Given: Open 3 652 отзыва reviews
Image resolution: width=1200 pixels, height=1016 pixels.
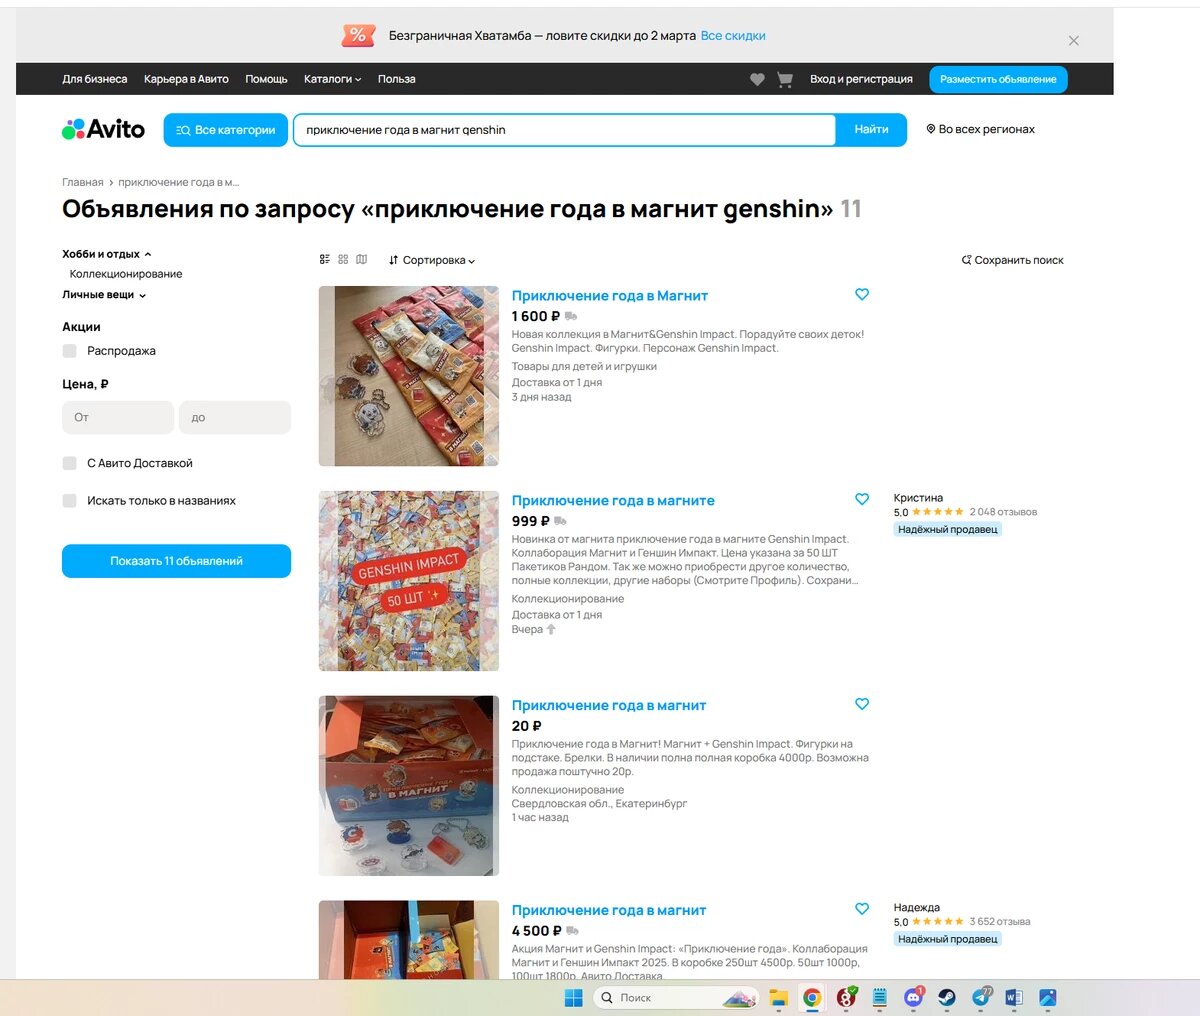Looking at the screenshot, I should pyautogui.click(x=999, y=922).
